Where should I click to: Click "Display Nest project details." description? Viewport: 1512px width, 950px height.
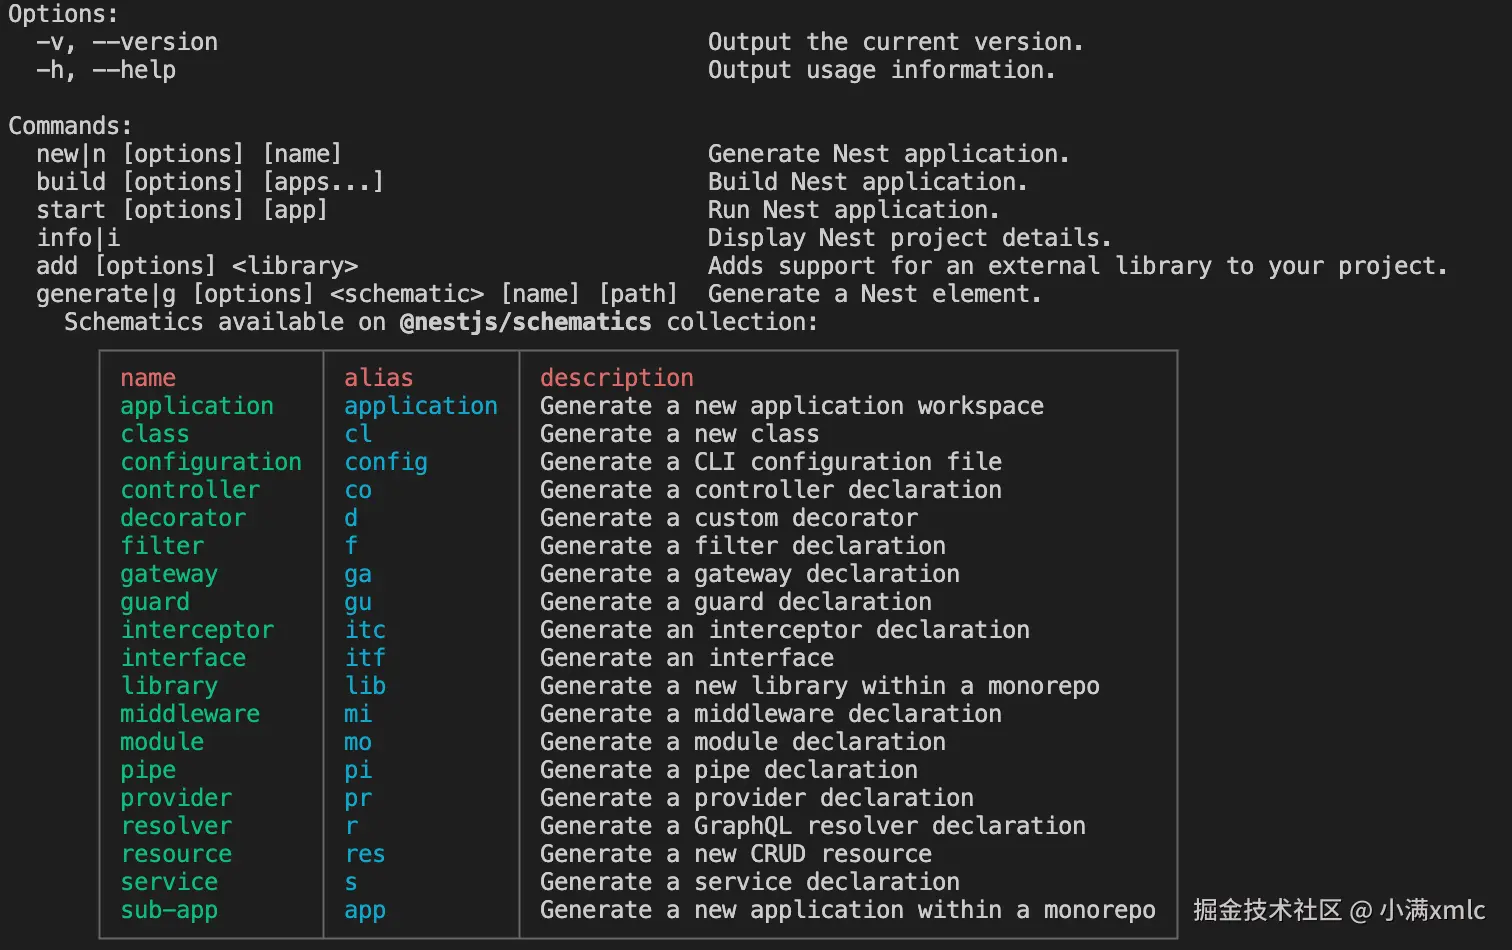pyautogui.click(x=909, y=238)
